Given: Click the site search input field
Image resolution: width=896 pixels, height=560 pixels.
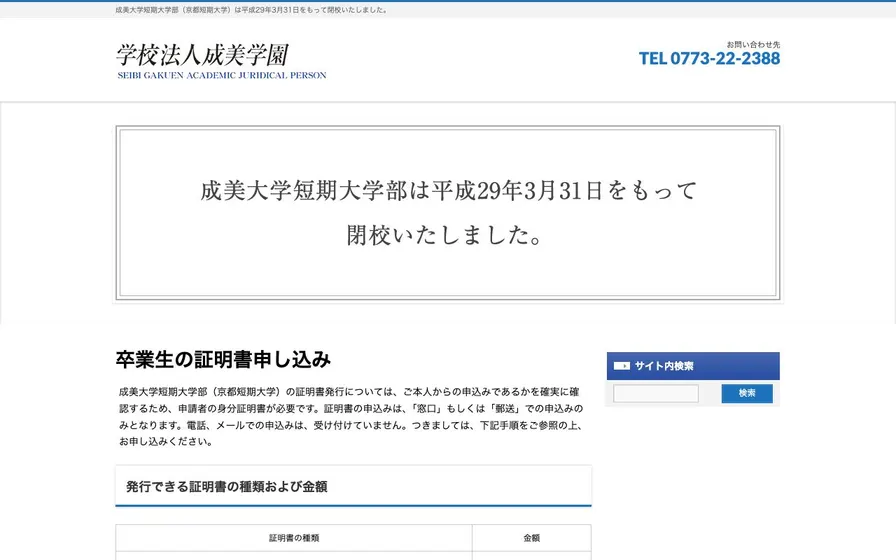Looking at the screenshot, I should click(655, 394).
